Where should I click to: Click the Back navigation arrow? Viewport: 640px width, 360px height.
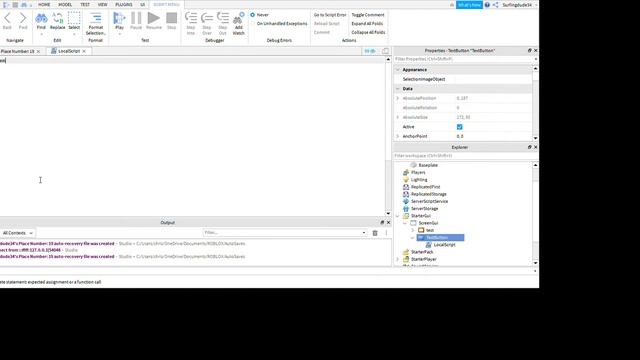[7, 18]
